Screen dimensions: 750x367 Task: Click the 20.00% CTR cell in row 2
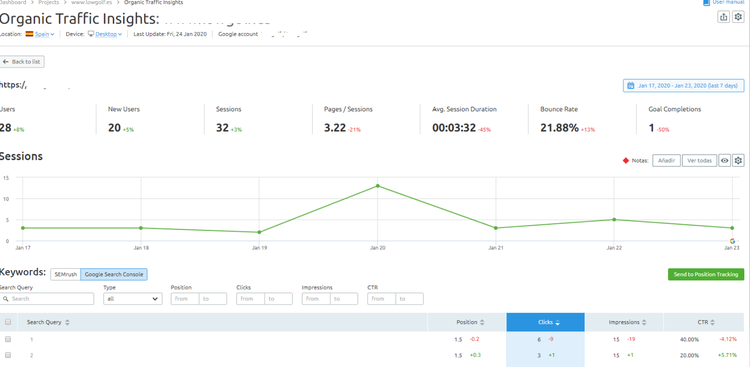click(689, 356)
